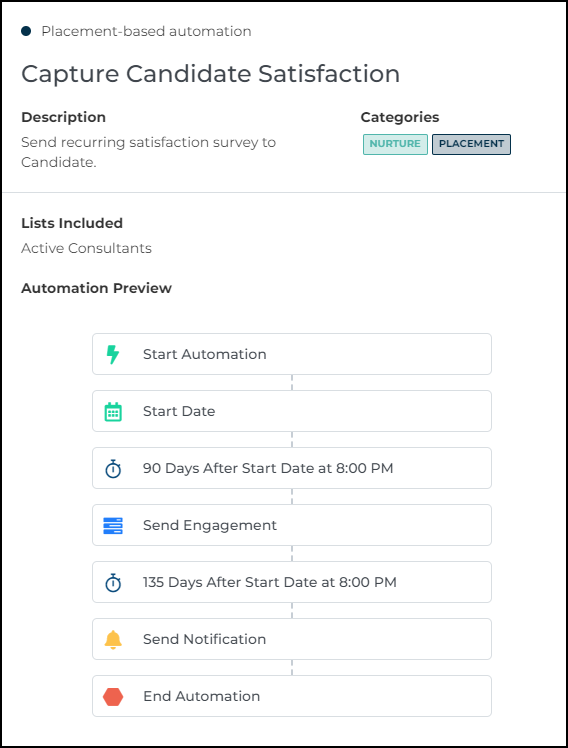
Task: Click the yellow bell notification icon
Action: pyautogui.click(x=113, y=639)
